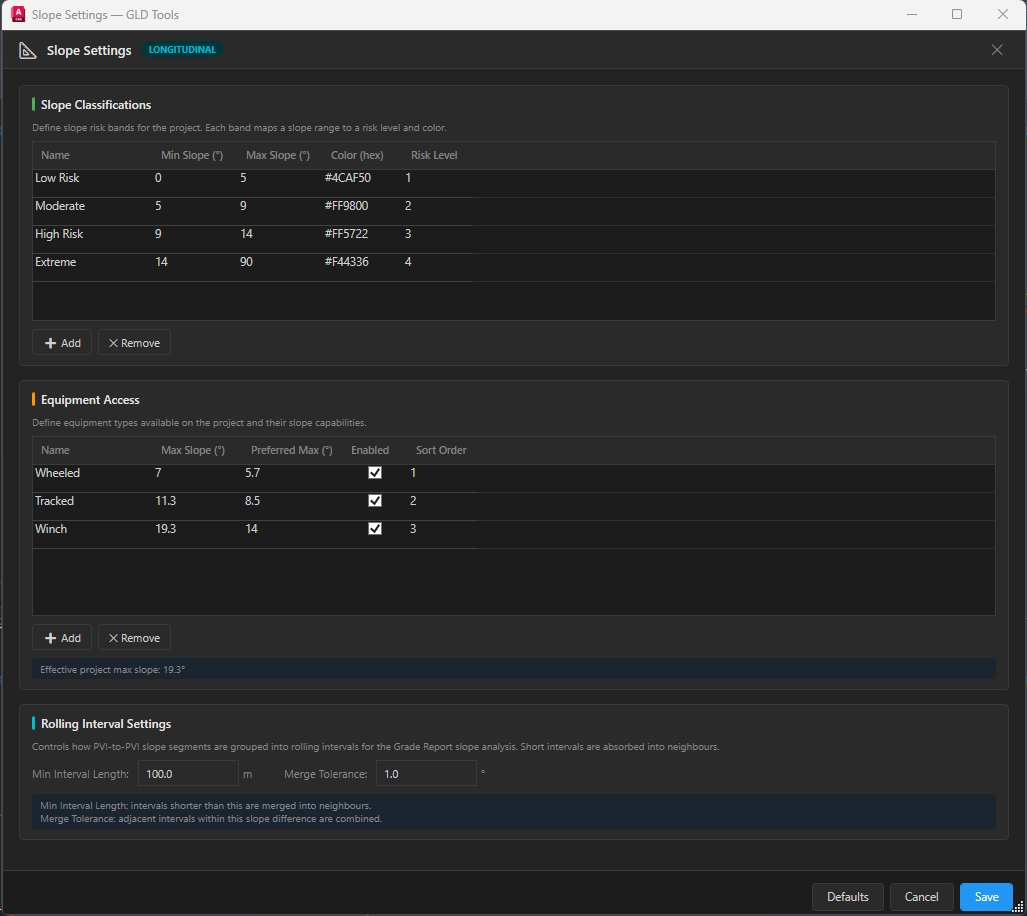Remove the selected slope classification
Image resolution: width=1027 pixels, height=916 pixels.
pyautogui.click(x=134, y=343)
